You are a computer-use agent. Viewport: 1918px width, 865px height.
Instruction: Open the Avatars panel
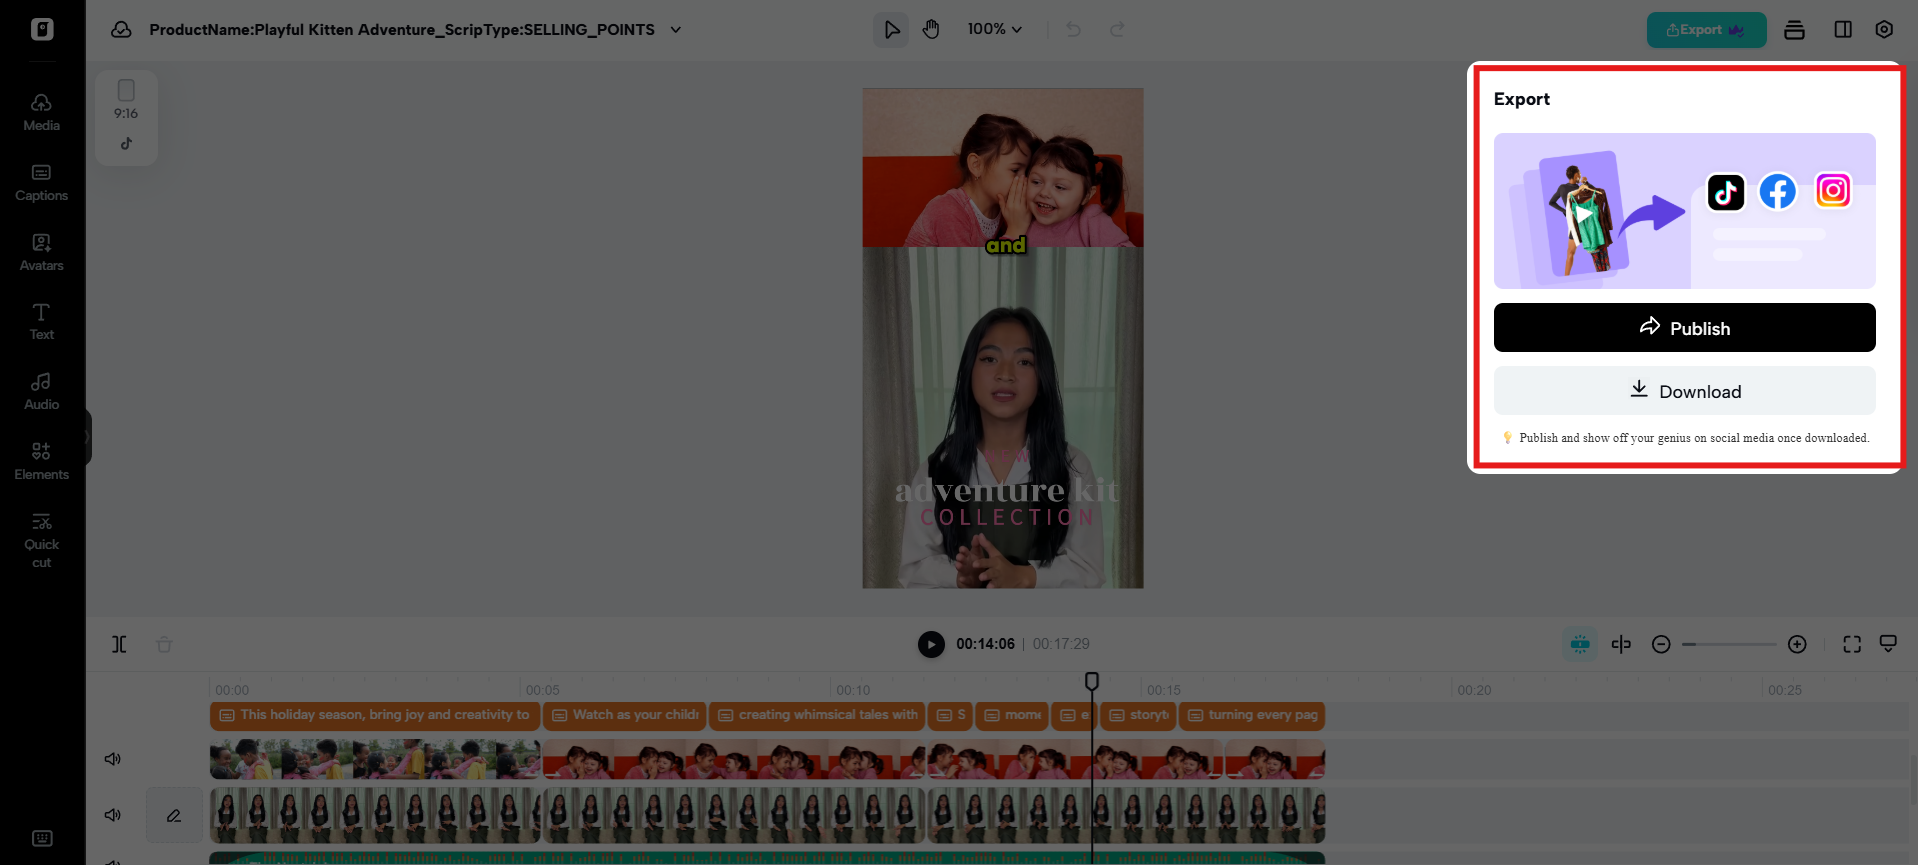[41, 252]
